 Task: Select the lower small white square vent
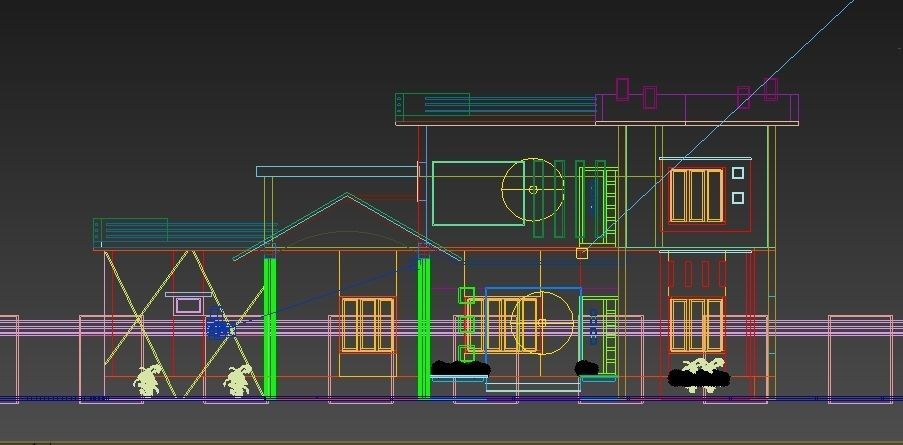(x=738, y=198)
